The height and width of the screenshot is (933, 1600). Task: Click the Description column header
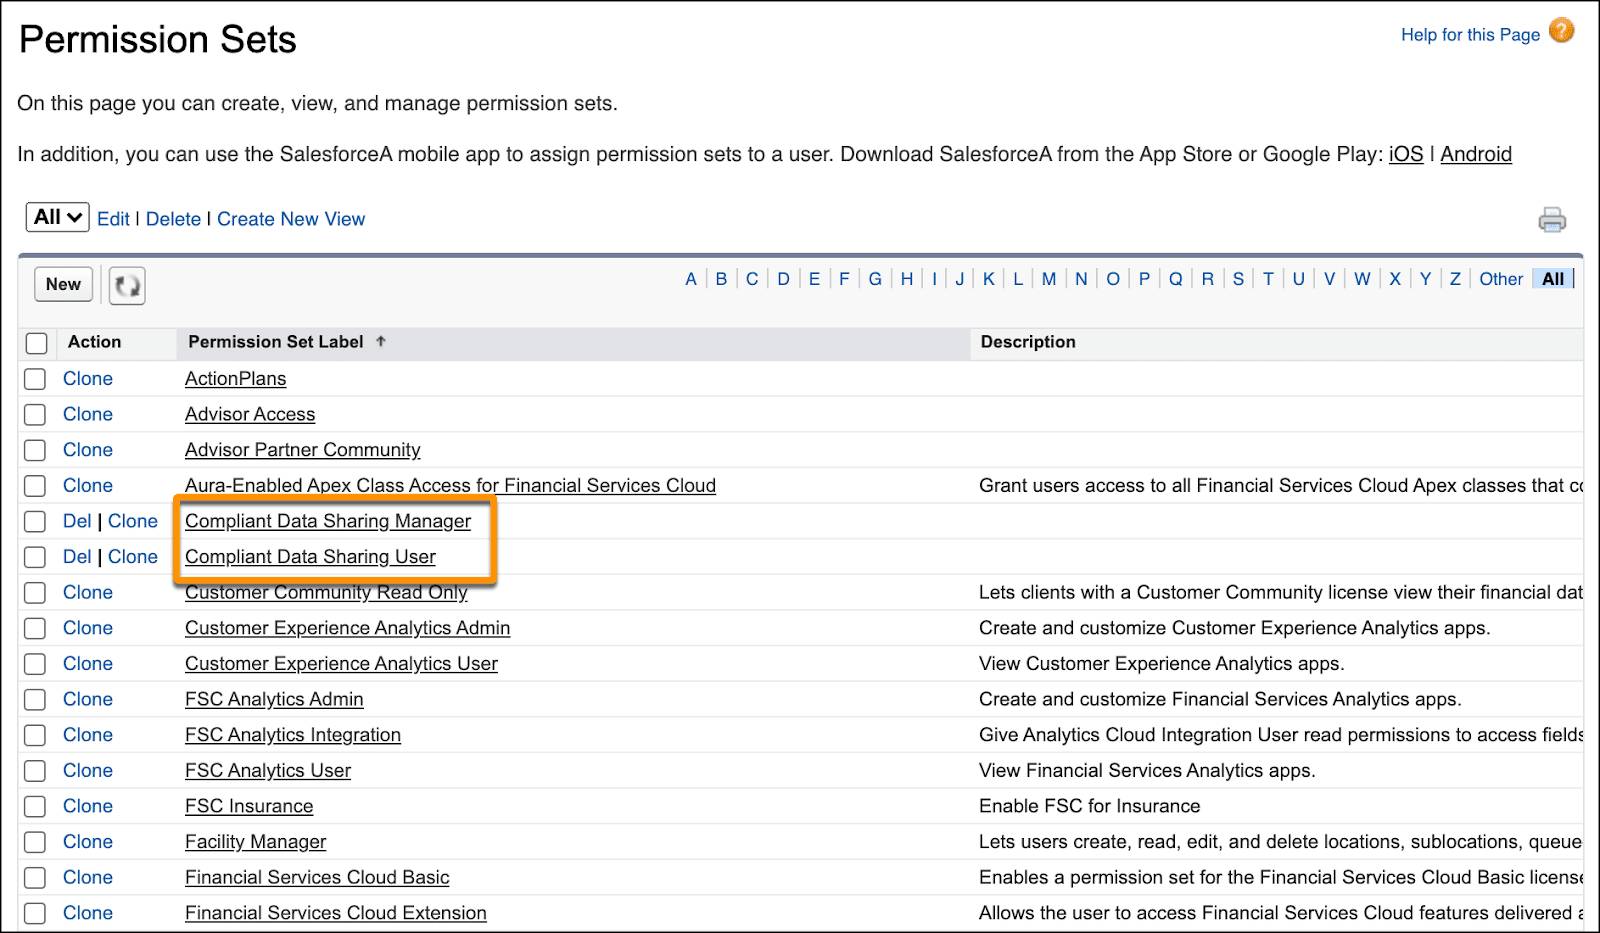1028,342
